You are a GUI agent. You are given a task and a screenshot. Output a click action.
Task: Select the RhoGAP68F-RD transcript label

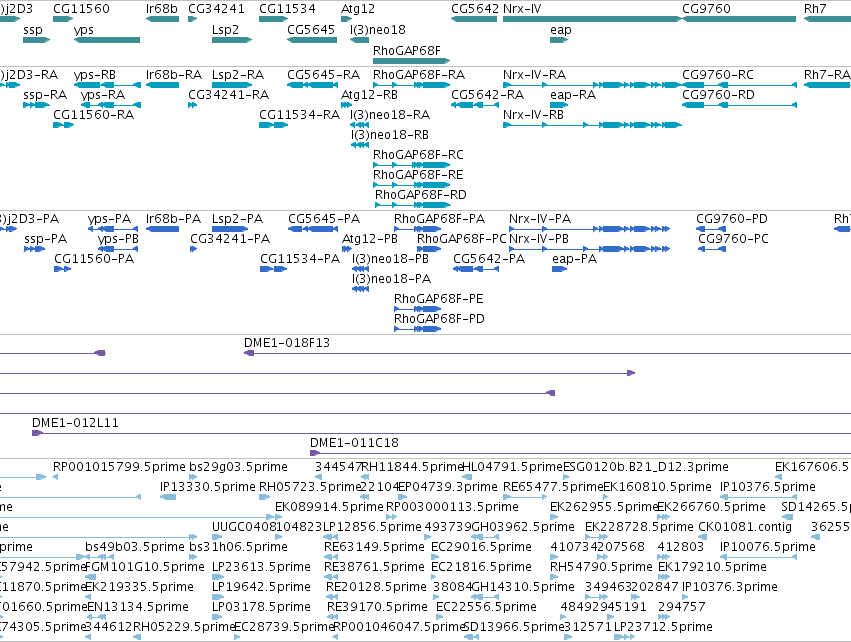pyautogui.click(x=421, y=195)
